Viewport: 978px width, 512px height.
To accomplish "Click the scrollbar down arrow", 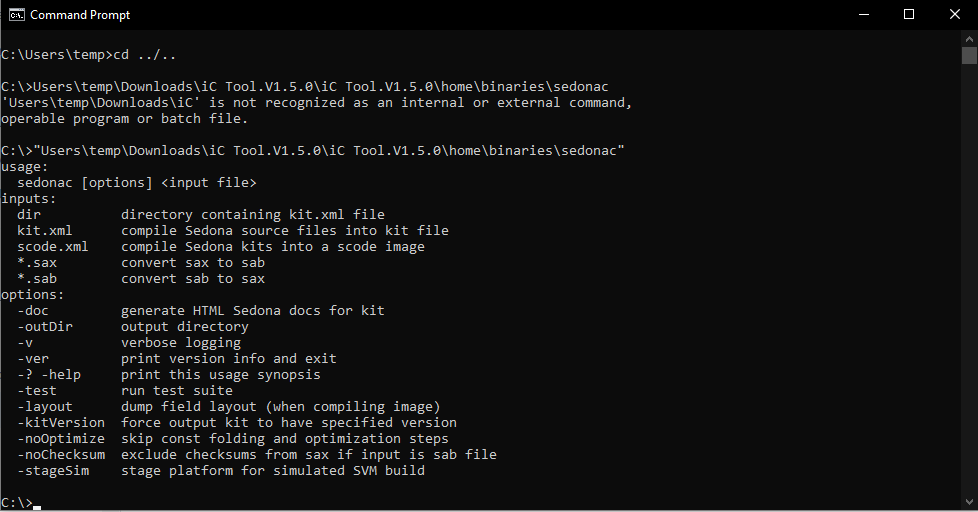I will pyautogui.click(x=968, y=502).
